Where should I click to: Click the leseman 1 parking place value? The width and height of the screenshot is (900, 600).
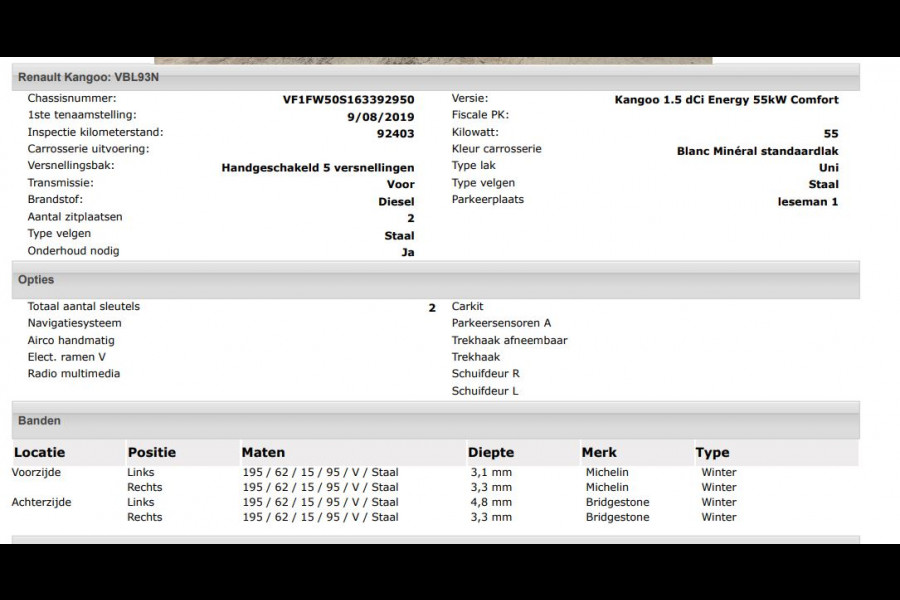tap(807, 201)
